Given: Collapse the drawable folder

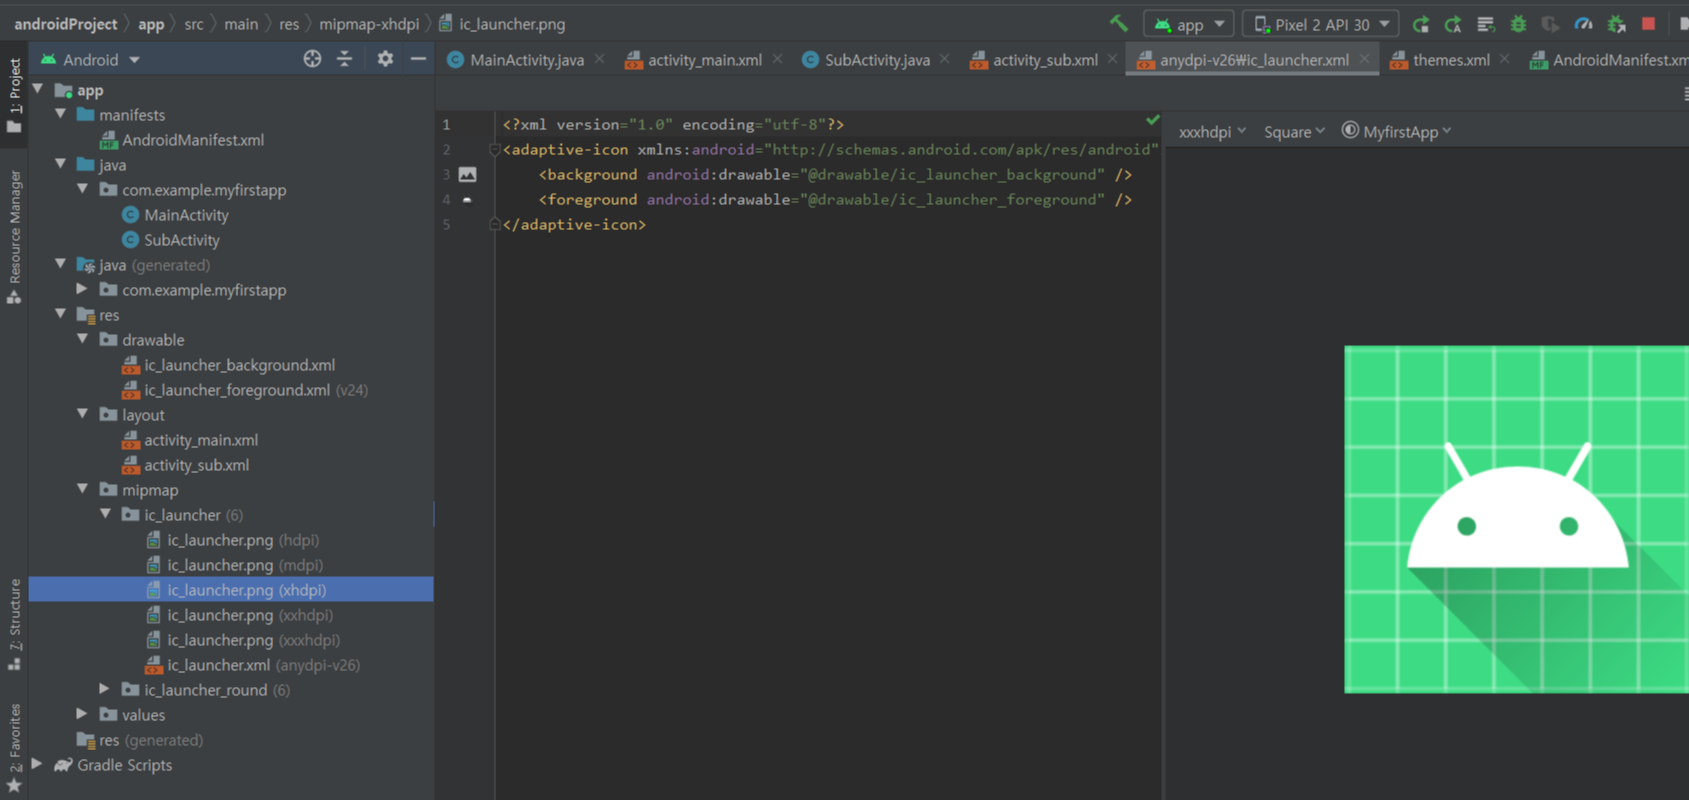Looking at the screenshot, I should (83, 339).
